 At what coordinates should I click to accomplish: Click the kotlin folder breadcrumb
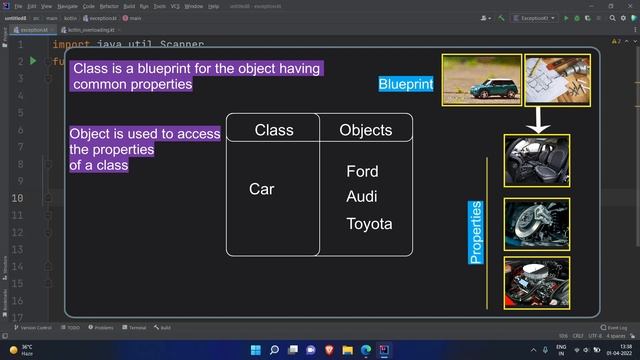coord(70,18)
